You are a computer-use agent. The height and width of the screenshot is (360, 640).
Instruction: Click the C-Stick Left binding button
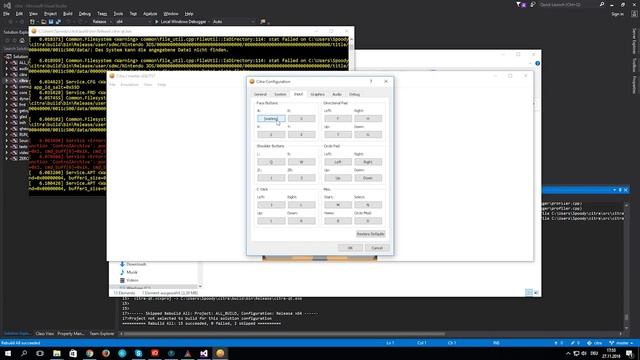pos(271,205)
